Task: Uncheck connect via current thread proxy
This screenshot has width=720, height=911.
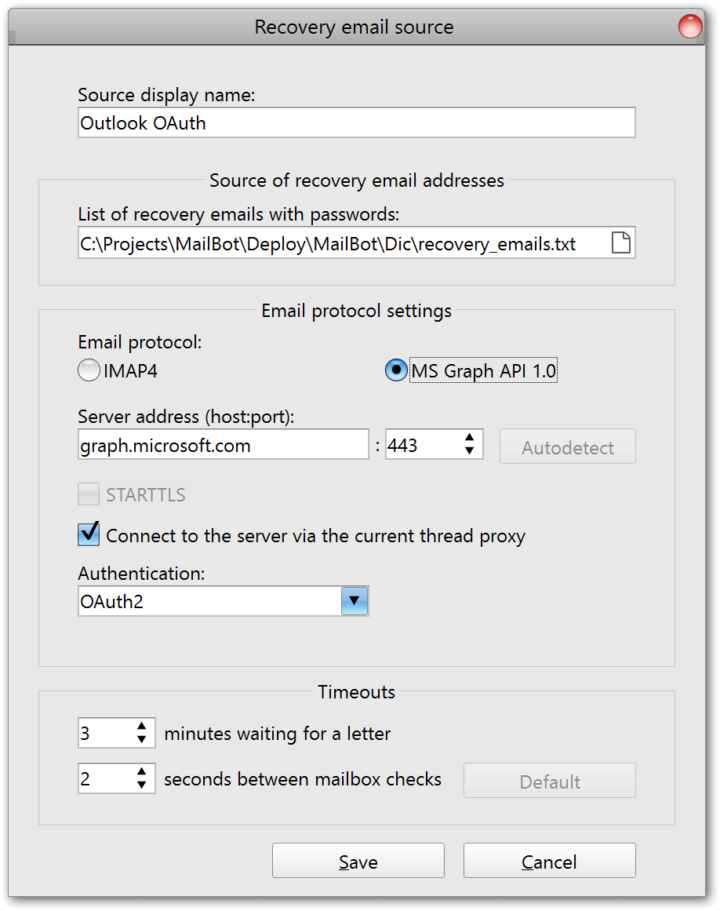Action: click(88, 534)
